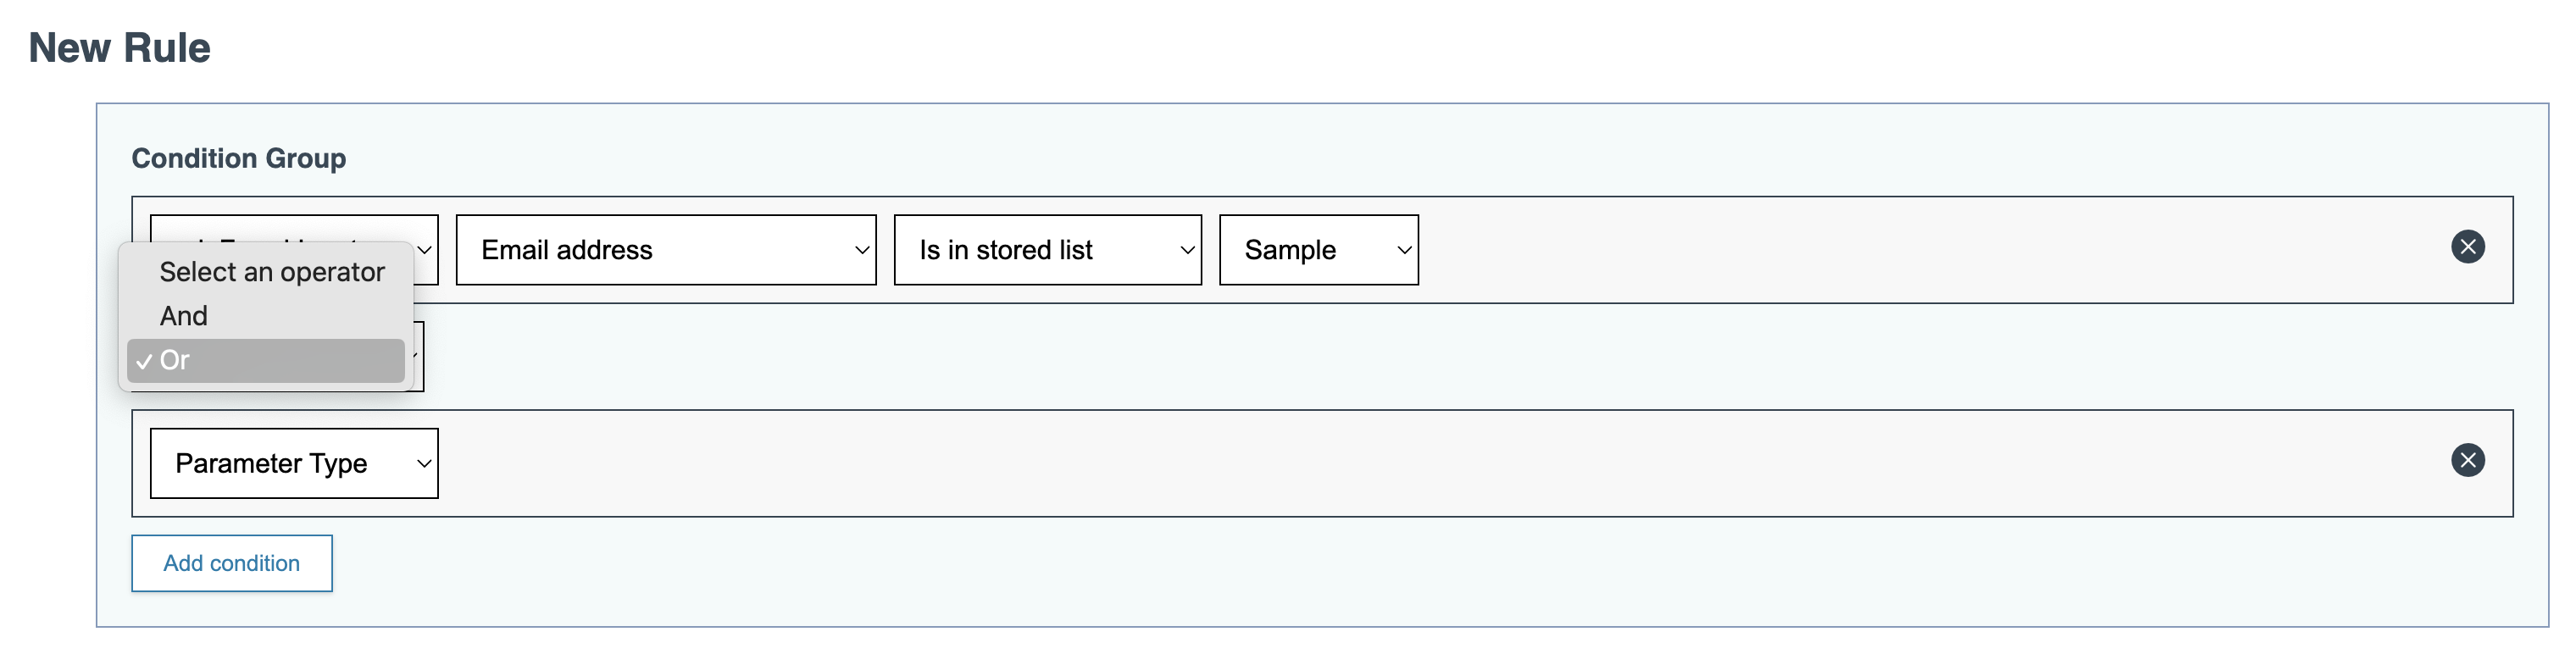Click the chevron on Is in stored list

(1187, 250)
